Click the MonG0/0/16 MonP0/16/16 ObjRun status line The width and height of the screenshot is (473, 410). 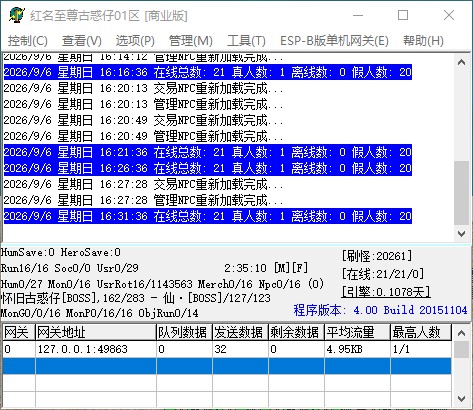point(100,313)
